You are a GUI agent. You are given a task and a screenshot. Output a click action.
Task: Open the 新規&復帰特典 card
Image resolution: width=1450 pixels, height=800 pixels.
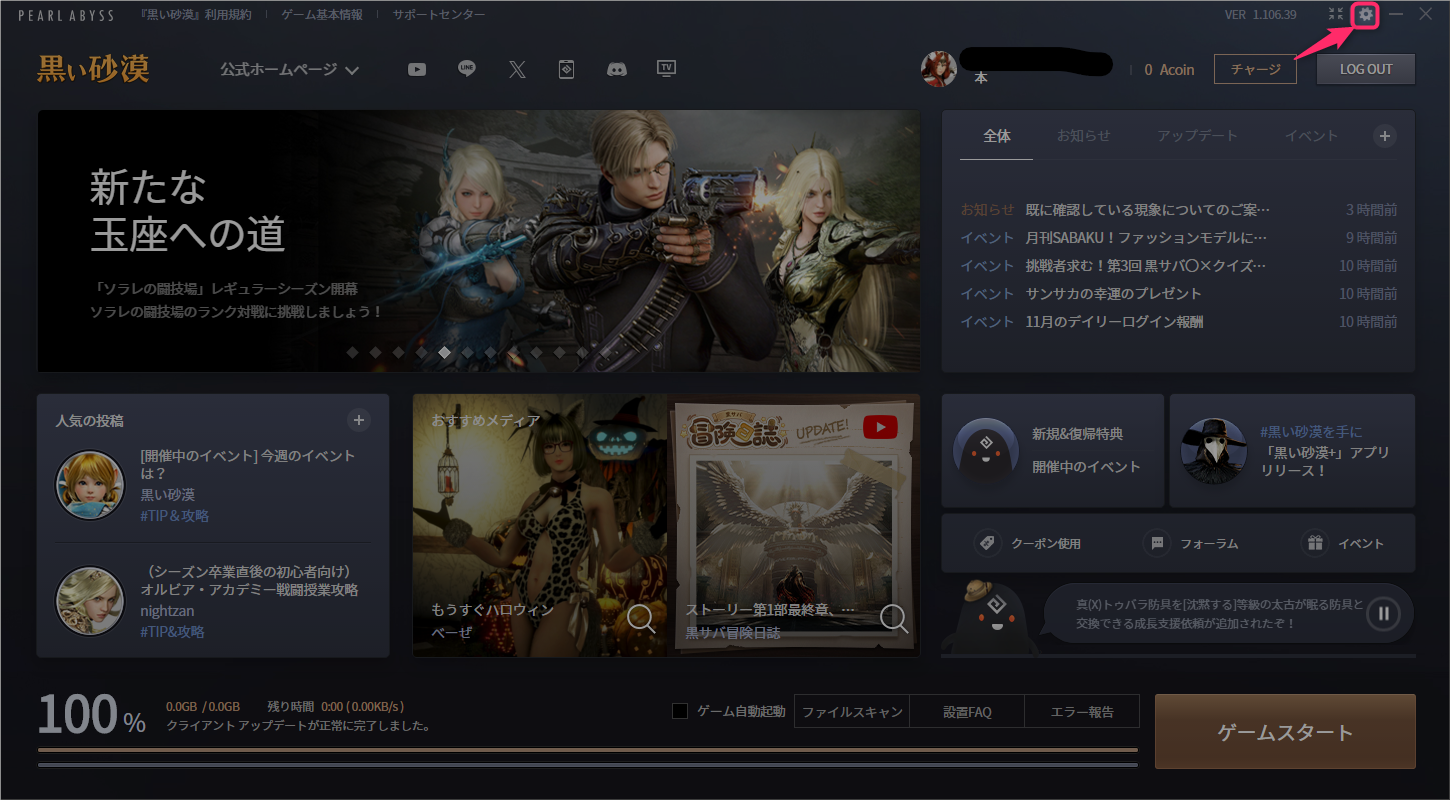coord(1052,450)
